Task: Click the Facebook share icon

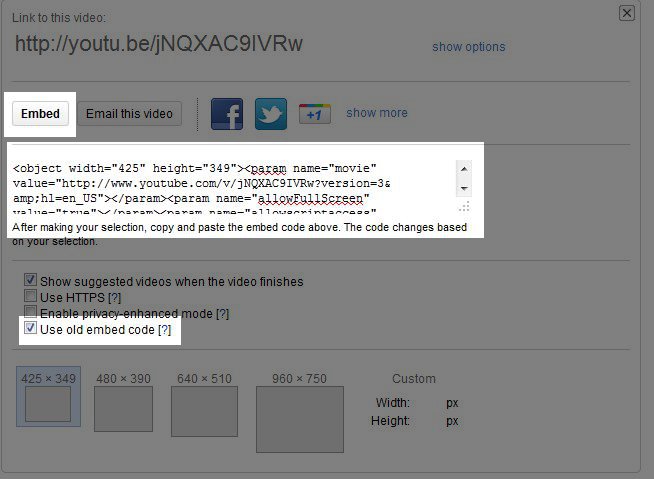Action: 227,114
